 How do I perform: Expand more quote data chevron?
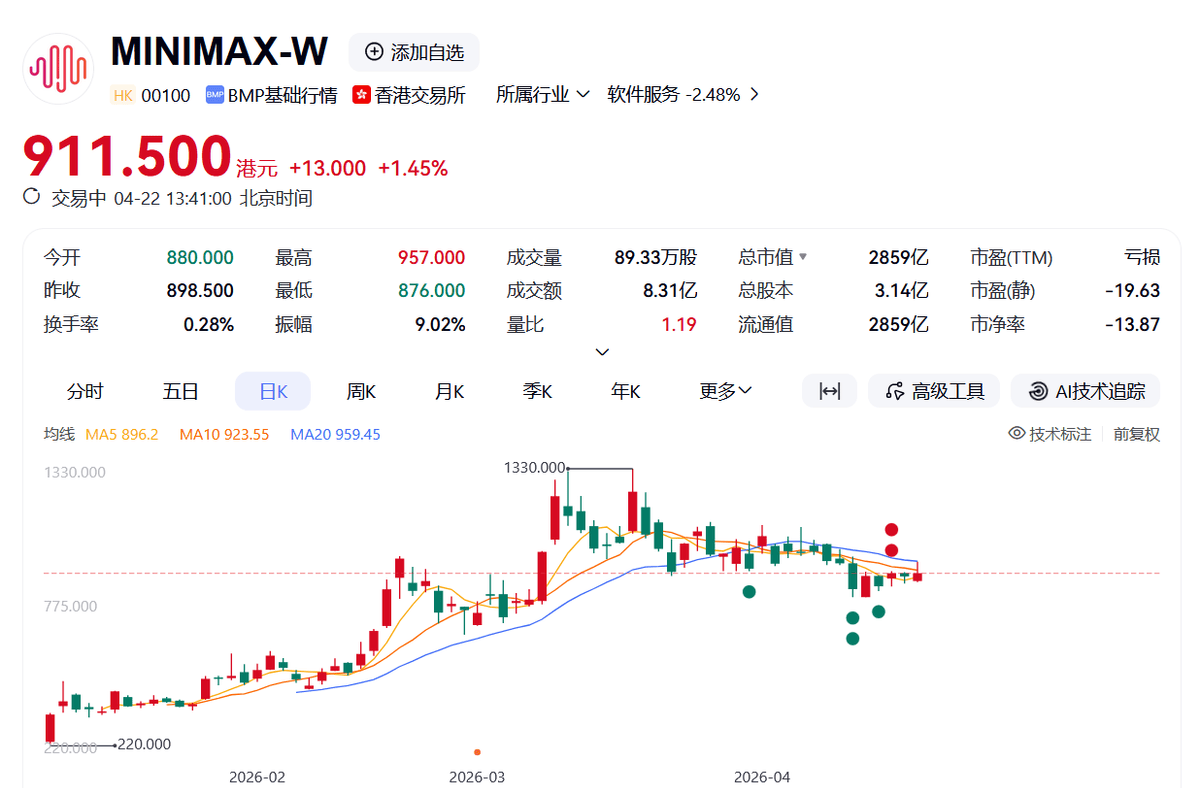602,352
